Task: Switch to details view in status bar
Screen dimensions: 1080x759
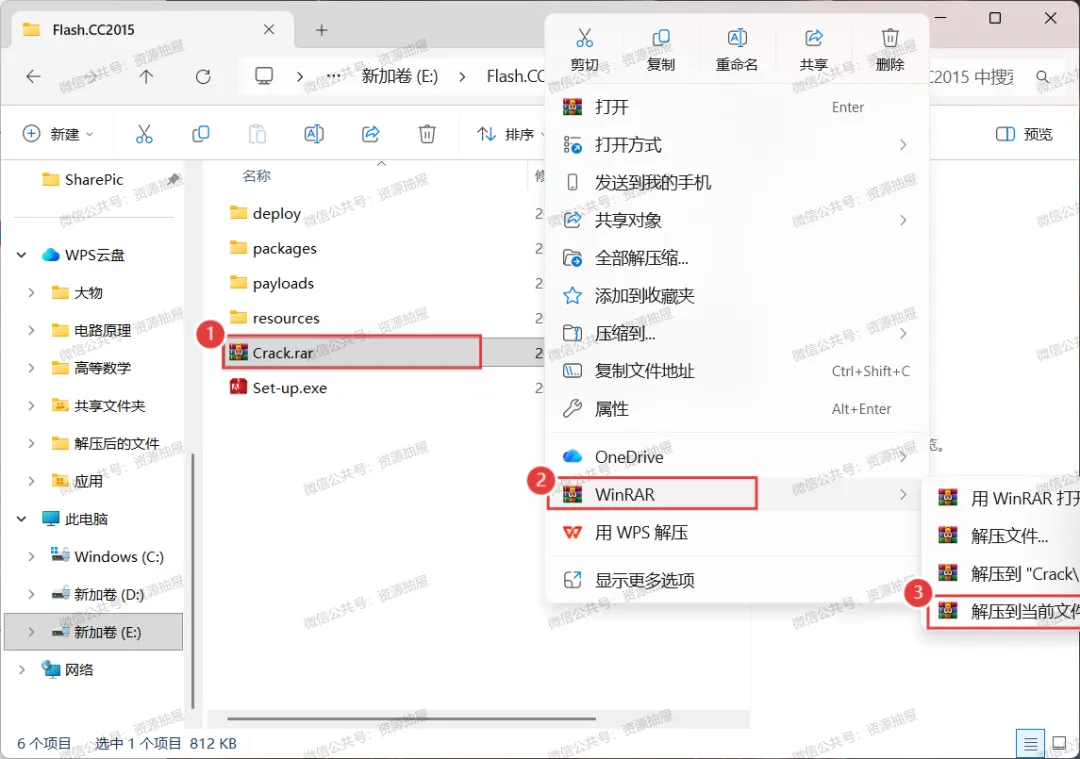Action: (x=1030, y=744)
